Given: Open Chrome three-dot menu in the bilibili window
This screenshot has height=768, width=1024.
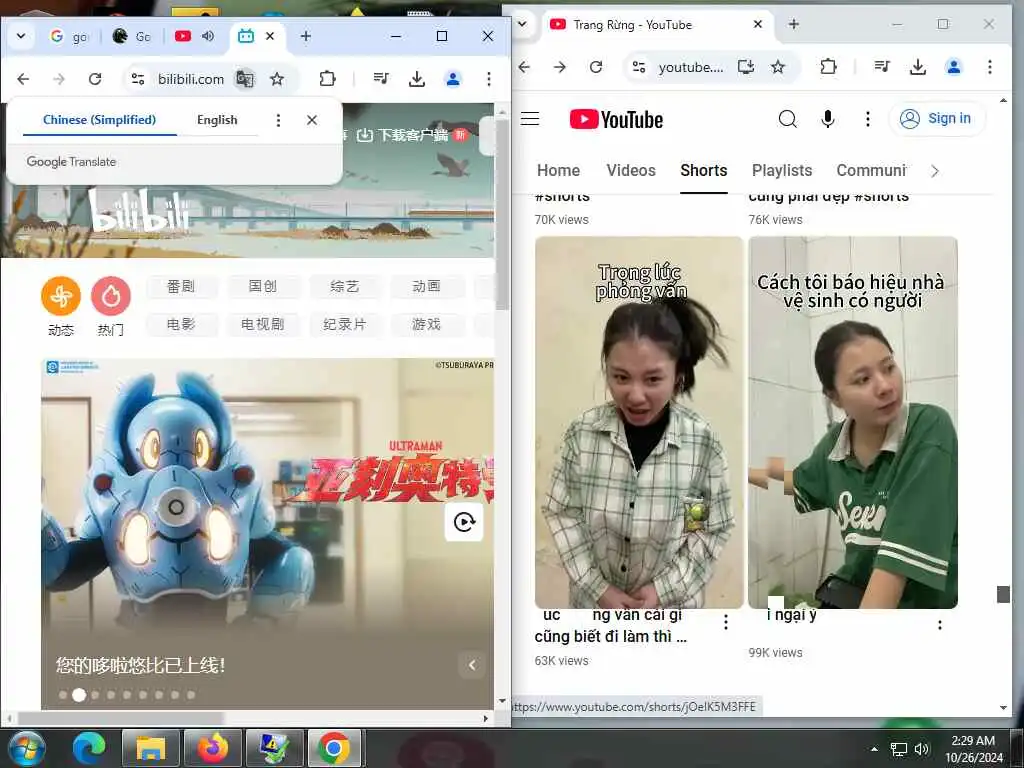Looking at the screenshot, I should click(x=488, y=79).
